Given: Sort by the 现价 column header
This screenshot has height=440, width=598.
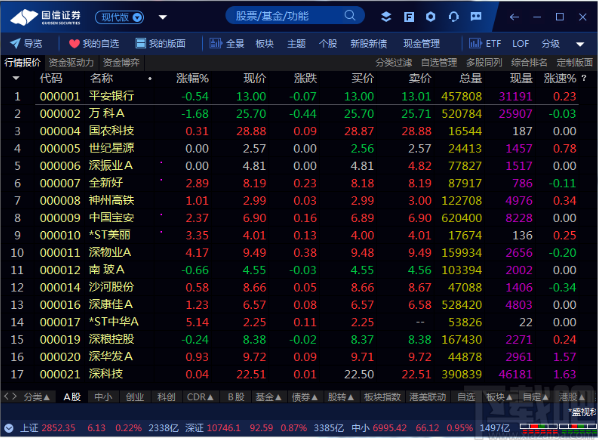Looking at the screenshot, I should click(x=255, y=78).
